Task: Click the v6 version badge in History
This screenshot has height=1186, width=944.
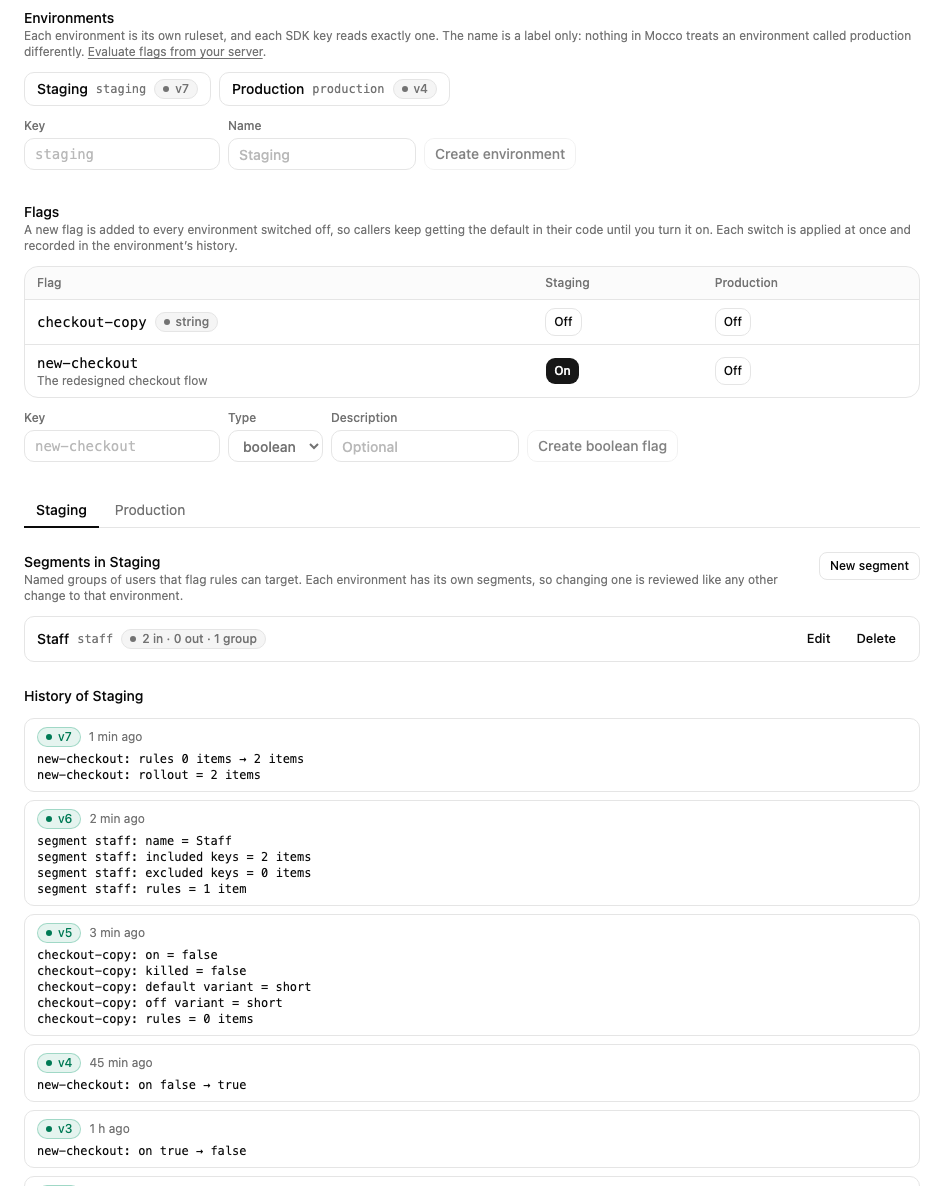Action: pyautogui.click(x=59, y=818)
